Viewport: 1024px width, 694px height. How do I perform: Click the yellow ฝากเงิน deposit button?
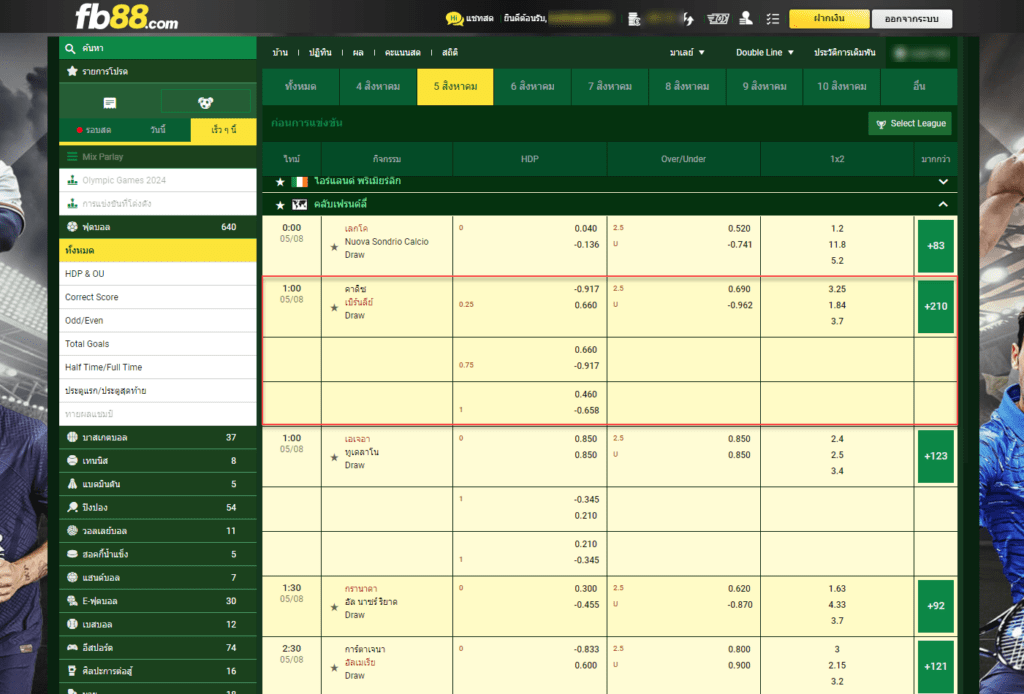pyautogui.click(x=829, y=18)
